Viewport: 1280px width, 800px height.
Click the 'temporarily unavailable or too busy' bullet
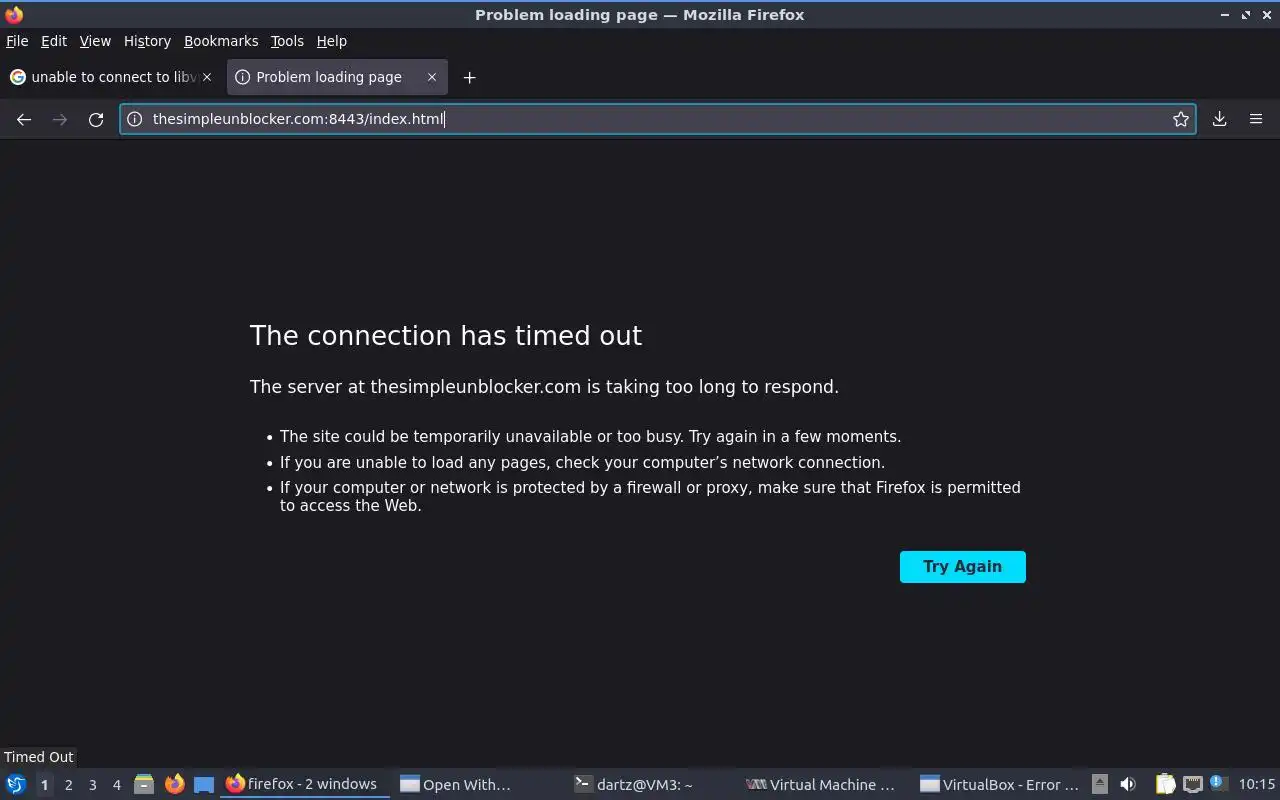(x=590, y=437)
